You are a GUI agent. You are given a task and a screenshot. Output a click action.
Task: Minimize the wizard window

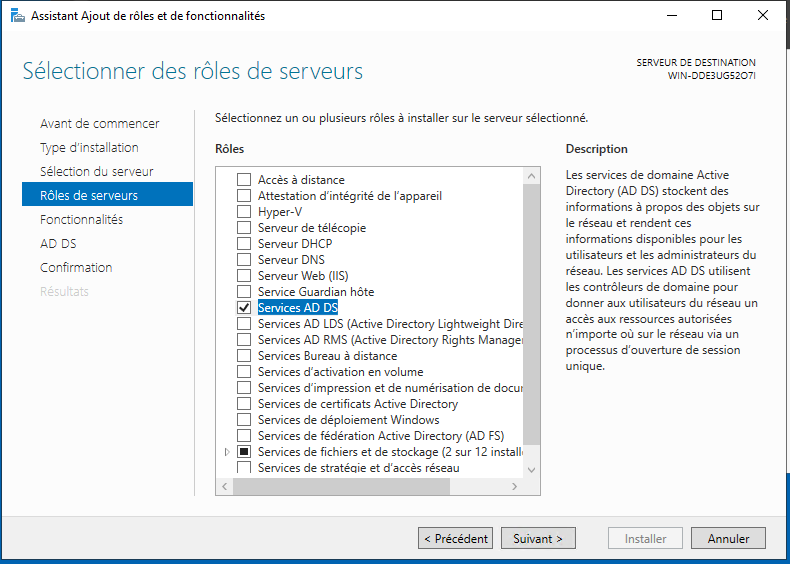672,16
